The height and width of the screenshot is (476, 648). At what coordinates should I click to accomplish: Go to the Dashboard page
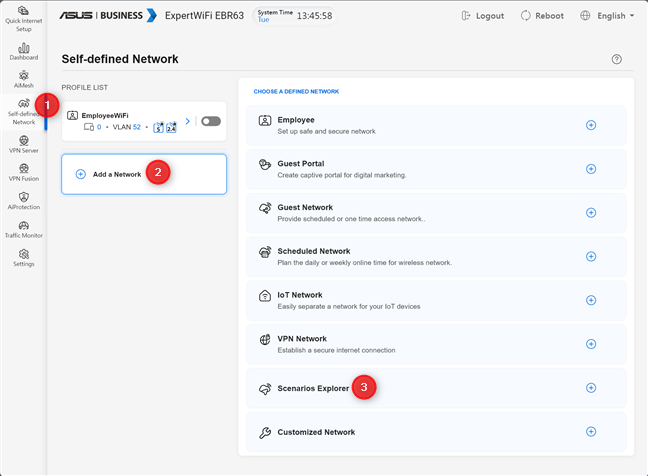[23, 52]
